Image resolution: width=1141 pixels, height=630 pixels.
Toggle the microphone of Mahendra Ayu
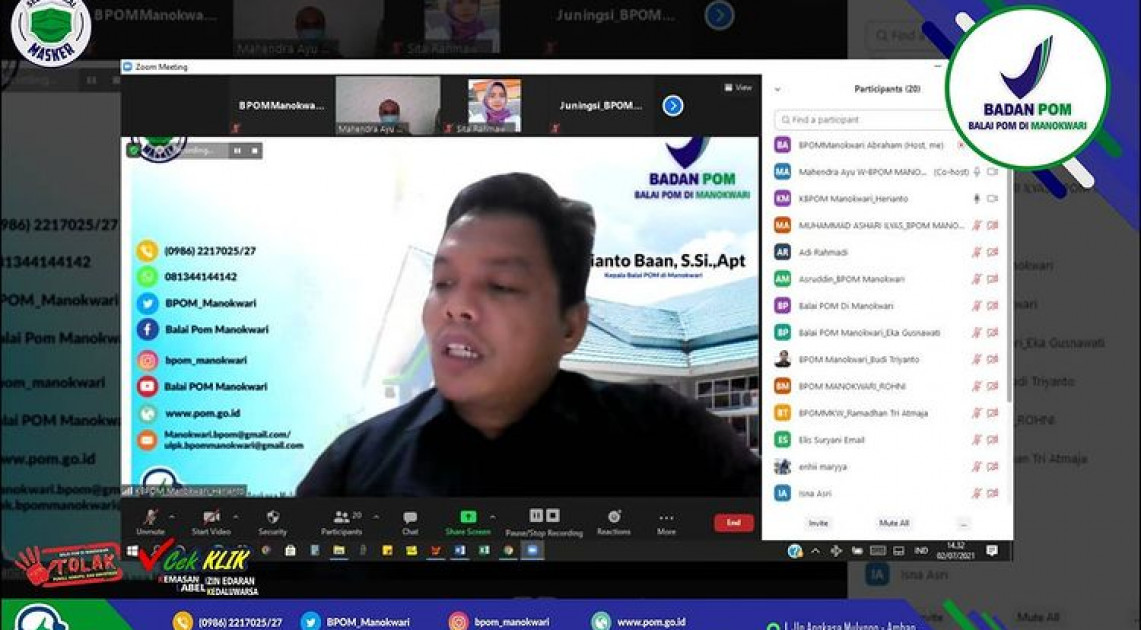click(977, 172)
